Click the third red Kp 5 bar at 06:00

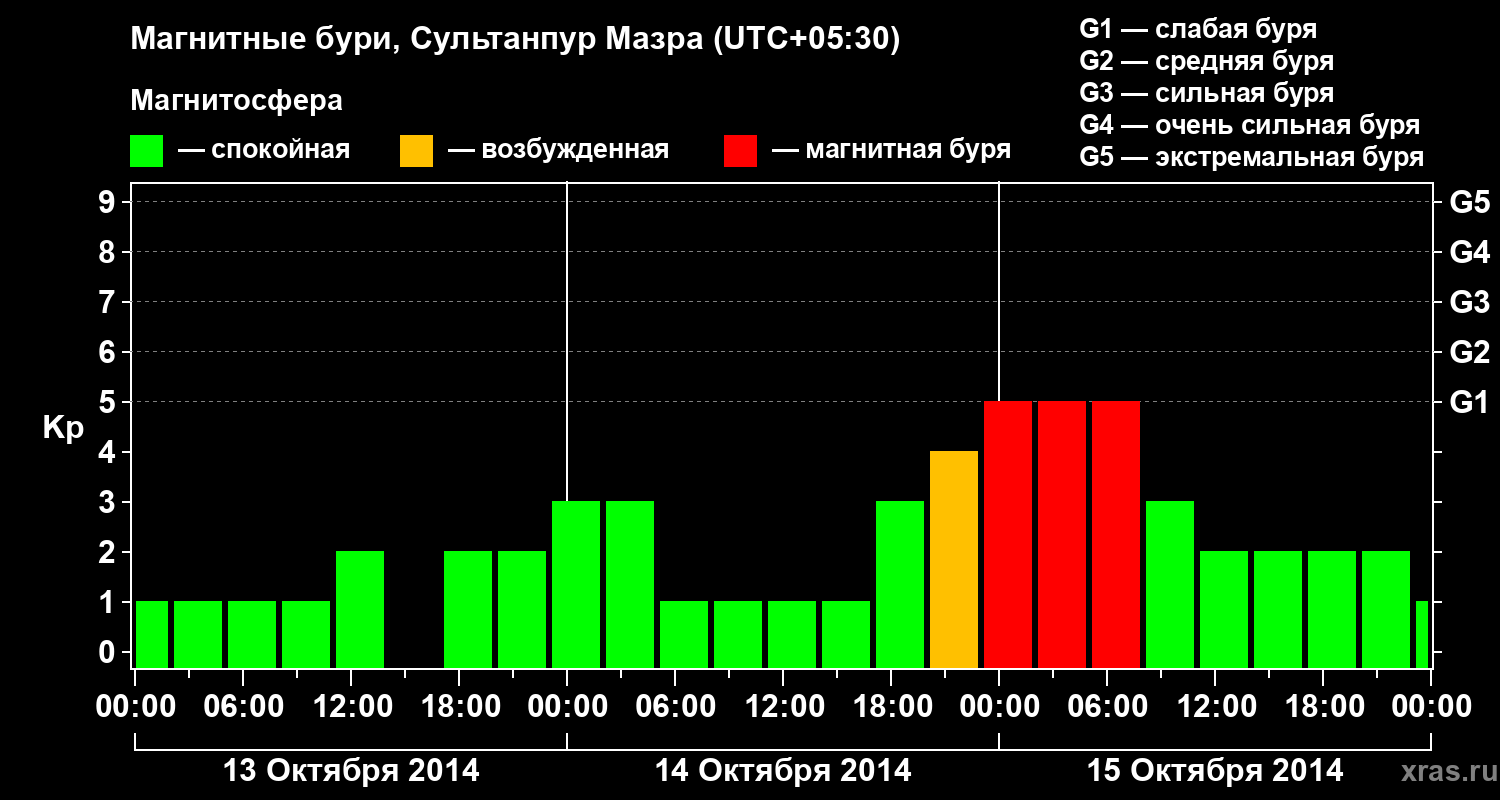1116,535
